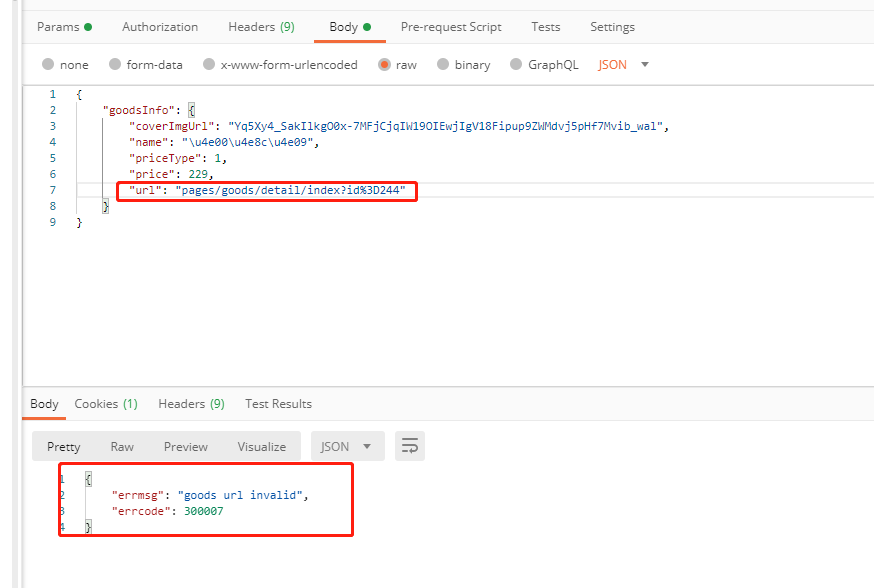Toggle the response line wrap icon
The height and width of the screenshot is (588, 874).
point(410,446)
